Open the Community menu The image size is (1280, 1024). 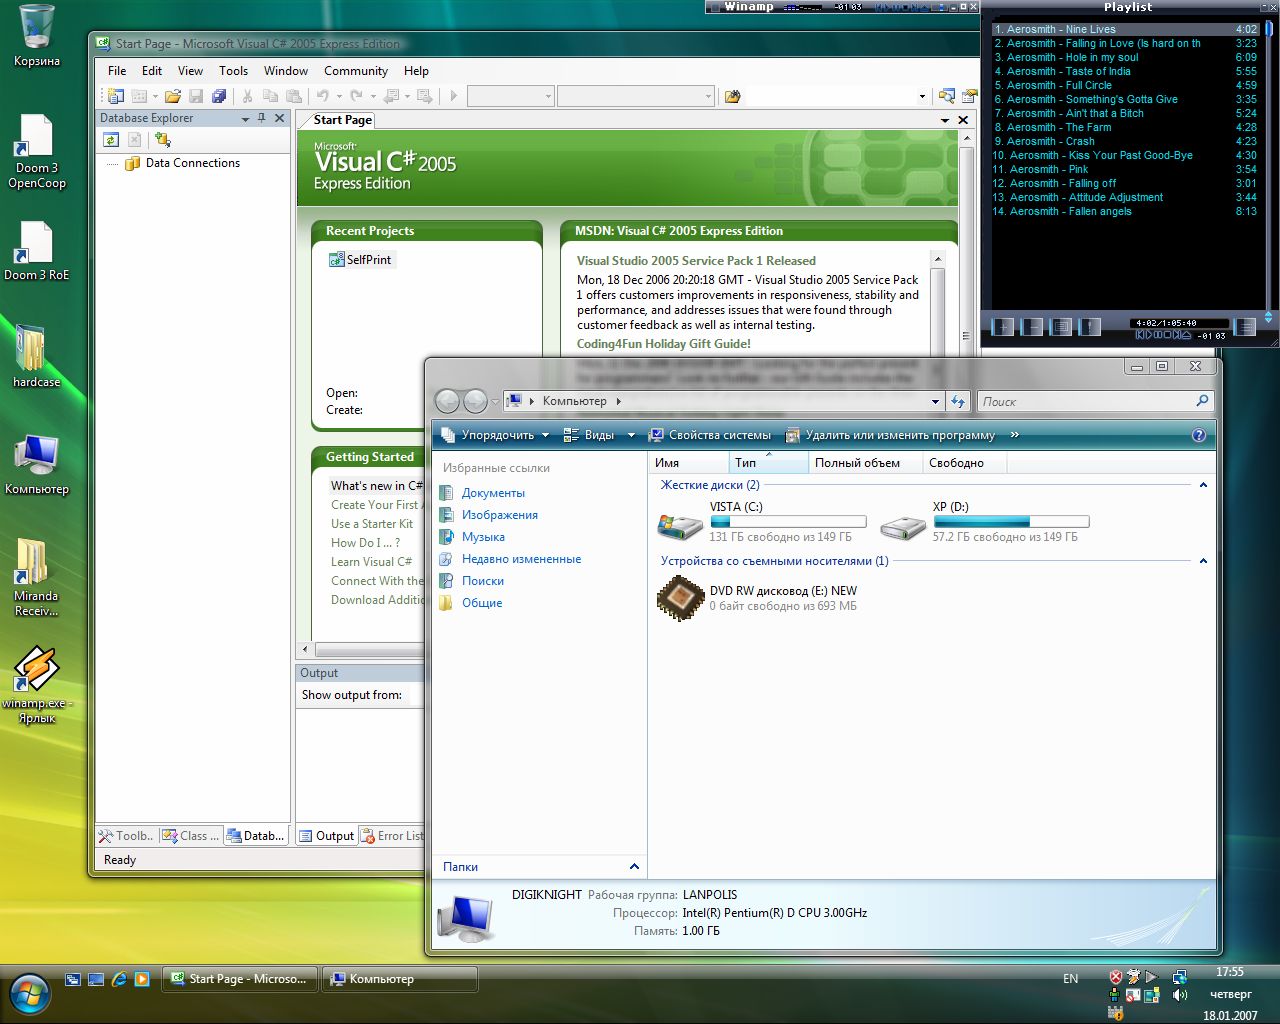(355, 71)
